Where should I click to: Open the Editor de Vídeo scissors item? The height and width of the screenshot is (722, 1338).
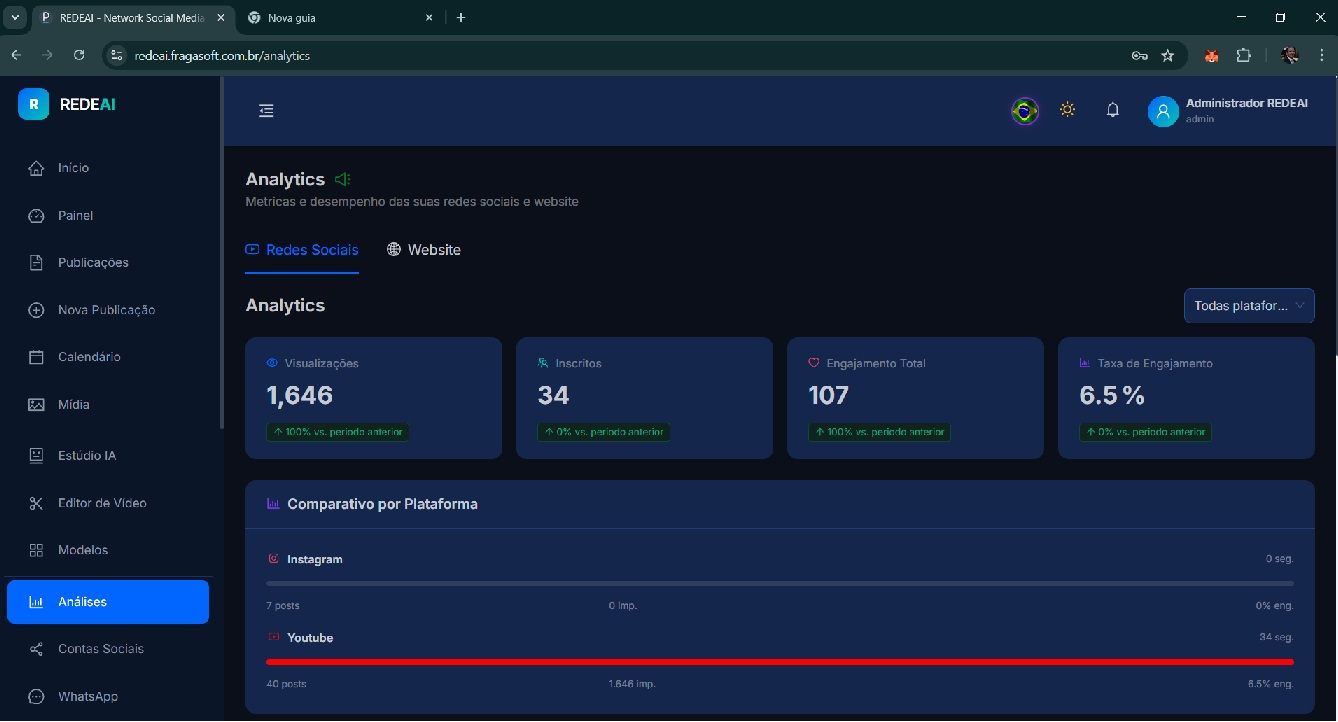(x=101, y=503)
